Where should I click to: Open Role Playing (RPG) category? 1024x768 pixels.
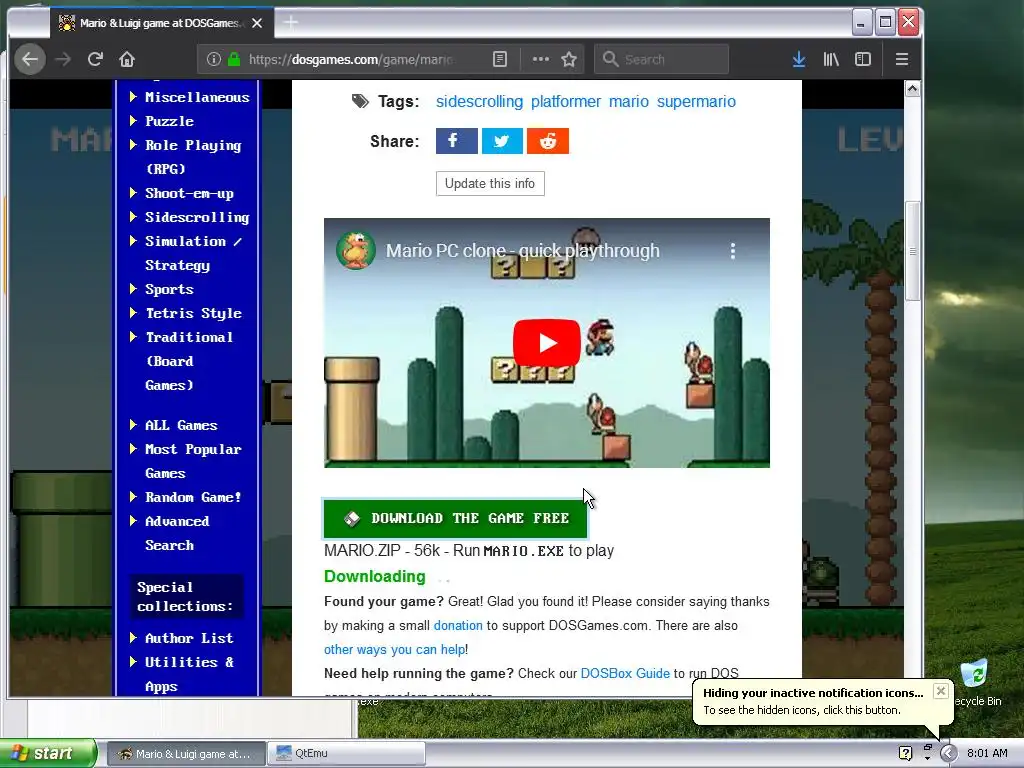pos(193,157)
